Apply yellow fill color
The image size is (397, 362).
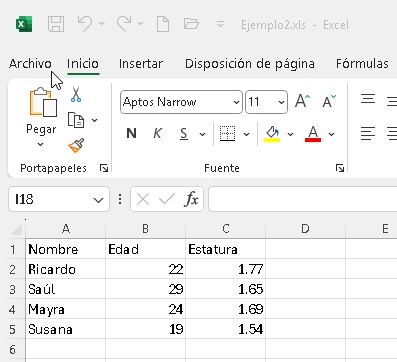click(x=272, y=134)
